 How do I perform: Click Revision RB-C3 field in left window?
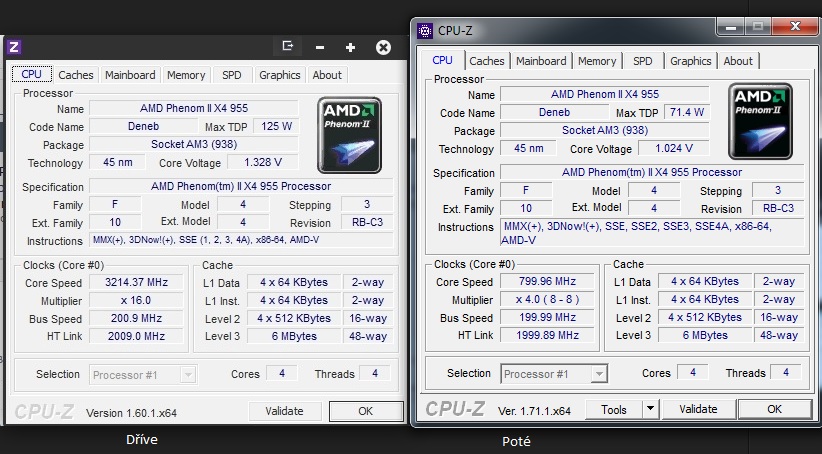coord(367,222)
